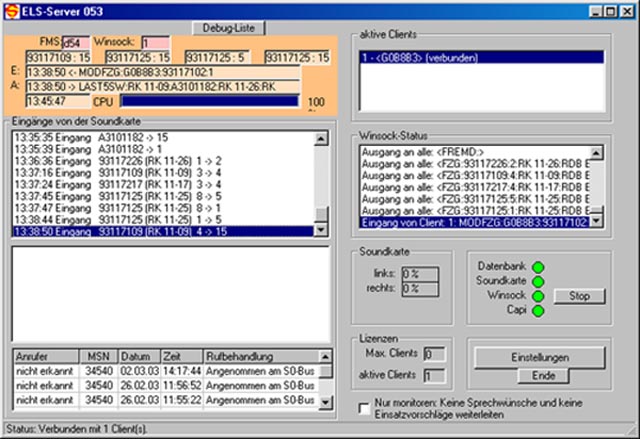
Task: Click the green Soundkarte status light
Action: tap(539, 282)
